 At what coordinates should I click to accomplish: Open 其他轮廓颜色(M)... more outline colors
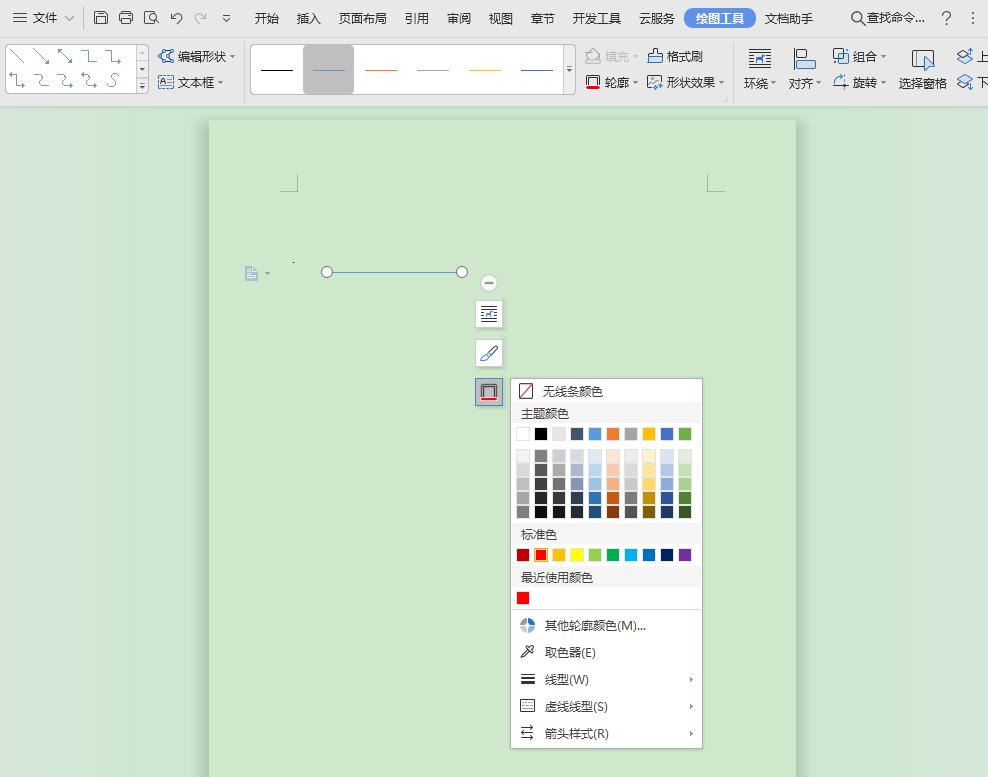click(x=594, y=625)
